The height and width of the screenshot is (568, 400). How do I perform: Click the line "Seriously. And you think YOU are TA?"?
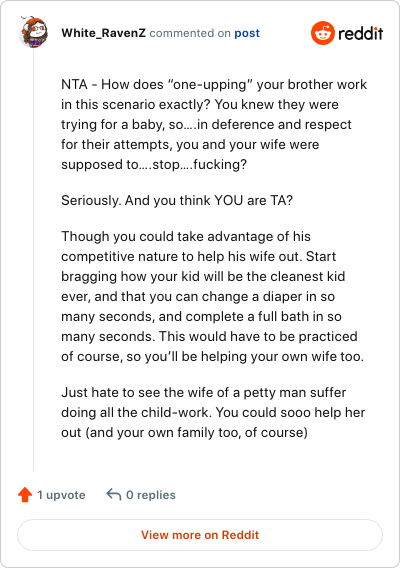tap(177, 200)
